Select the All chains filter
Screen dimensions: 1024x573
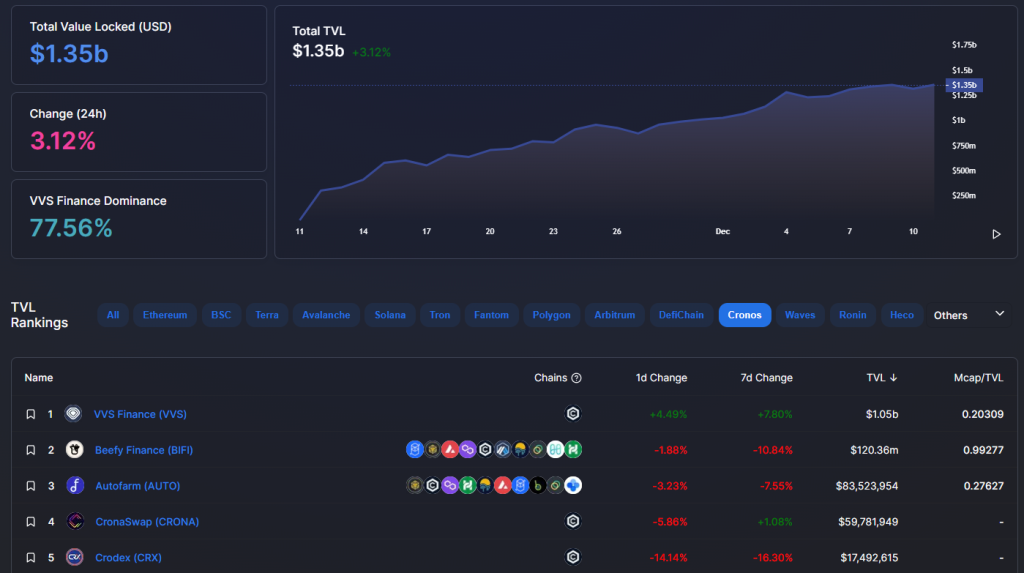pos(113,315)
